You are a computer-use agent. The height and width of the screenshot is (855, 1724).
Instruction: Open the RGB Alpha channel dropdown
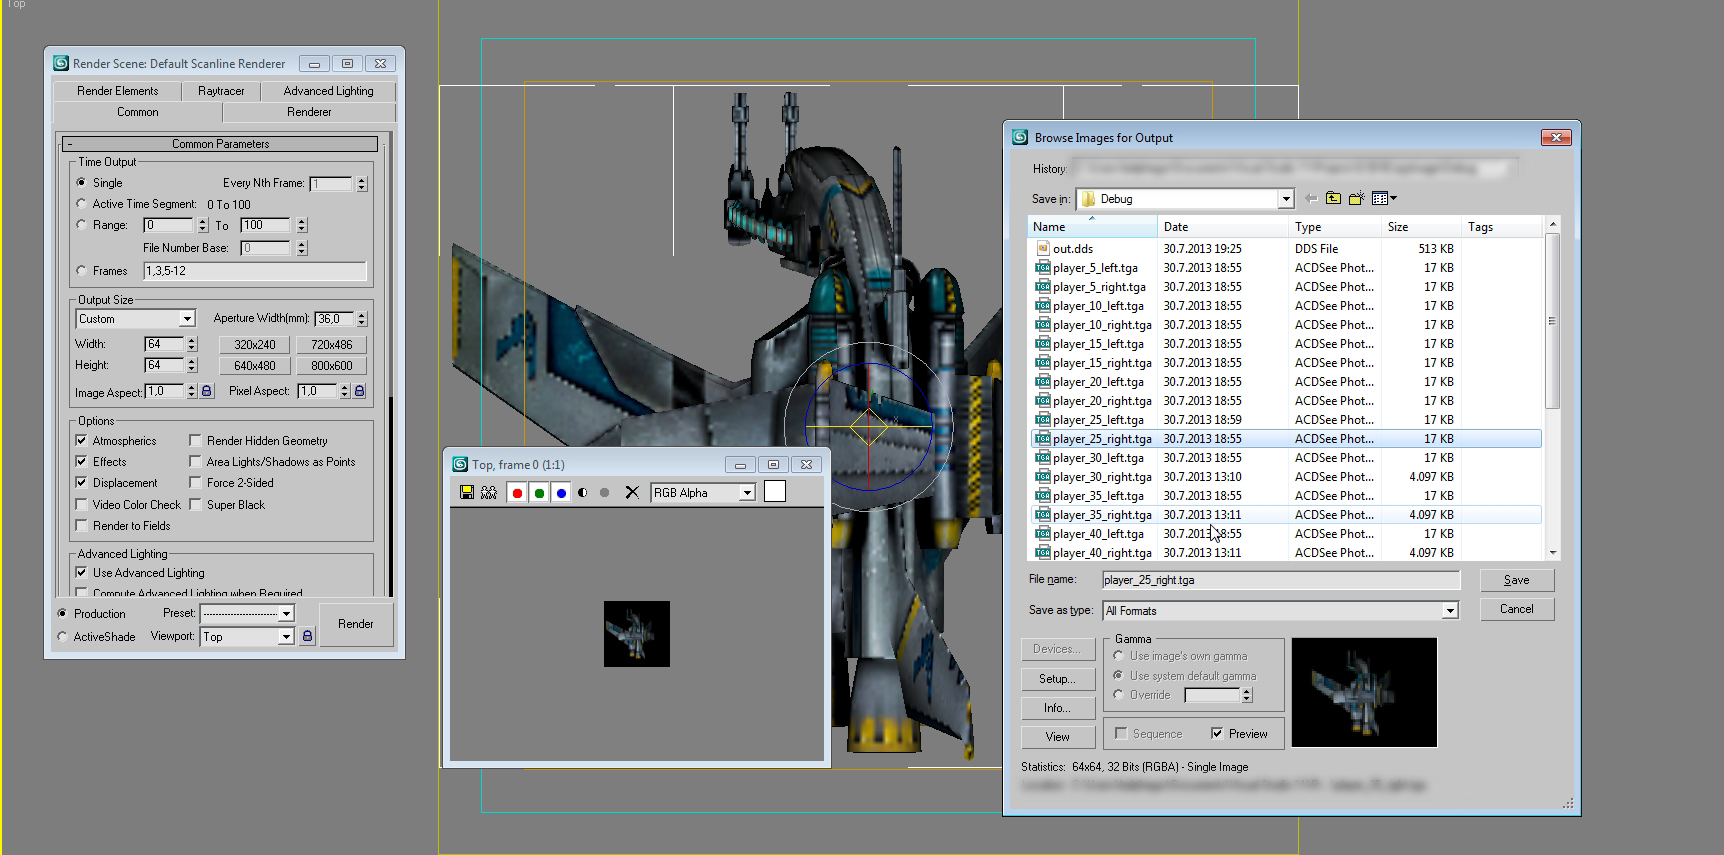(747, 493)
